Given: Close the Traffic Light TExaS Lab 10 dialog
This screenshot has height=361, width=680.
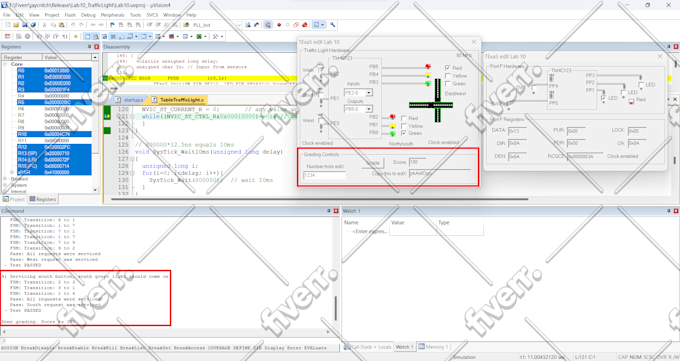Looking at the screenshot, I should tap(474, 42).
